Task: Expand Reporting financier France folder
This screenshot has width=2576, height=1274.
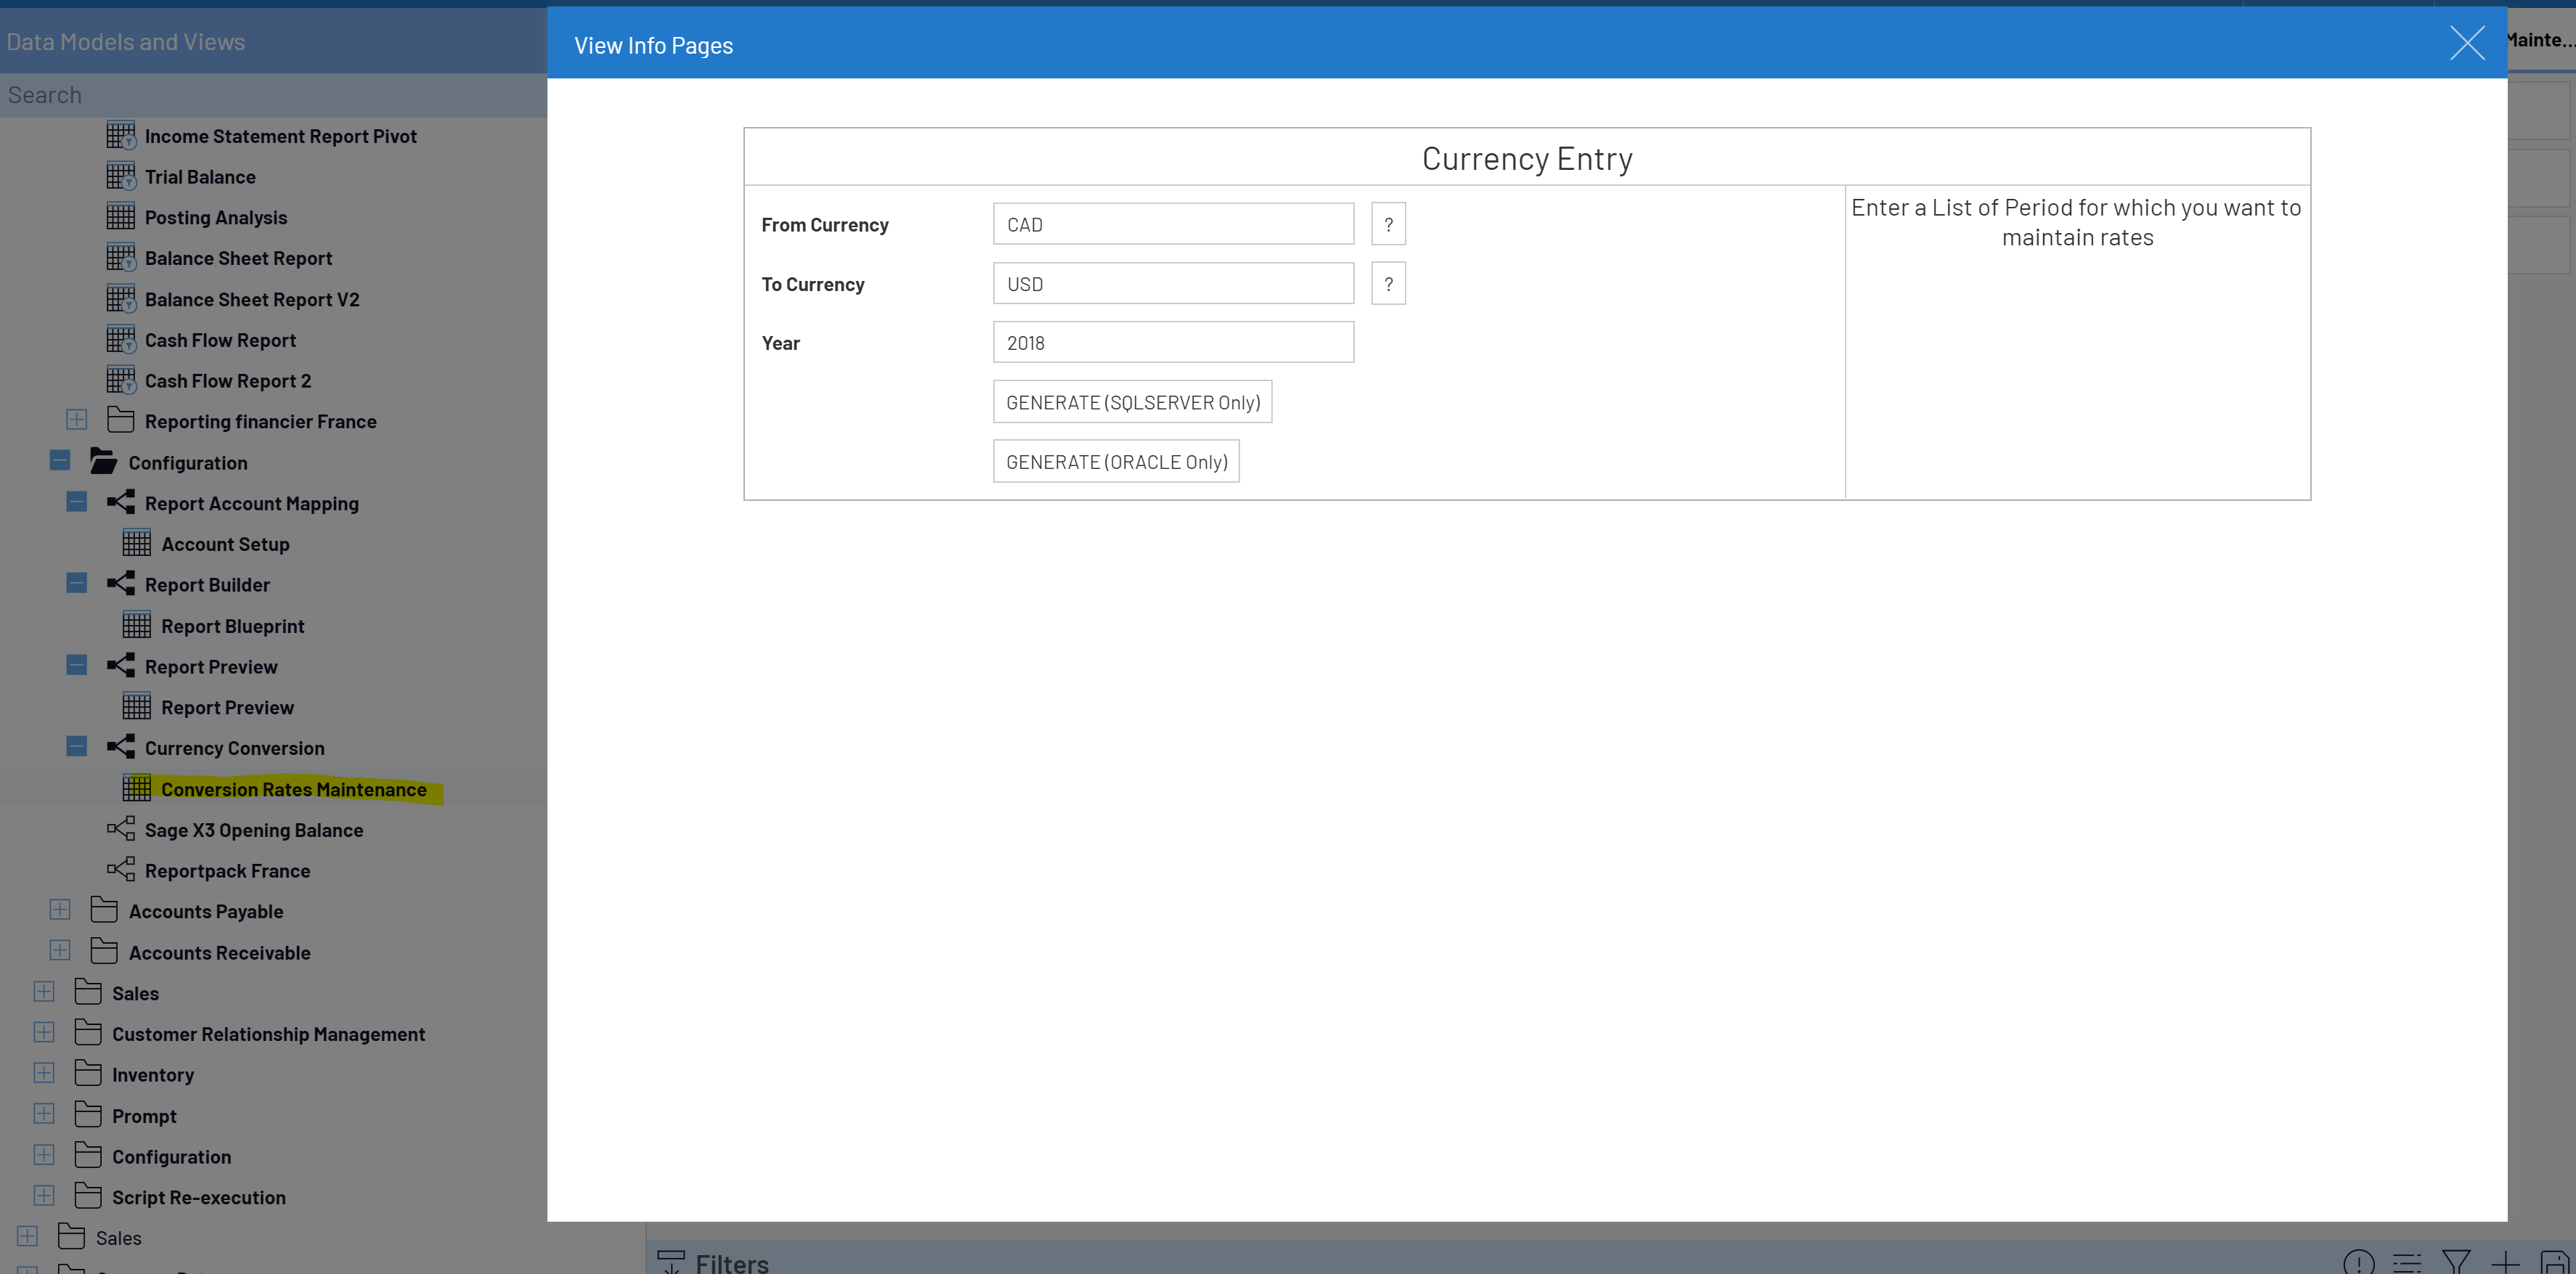Action: (77, 420)
